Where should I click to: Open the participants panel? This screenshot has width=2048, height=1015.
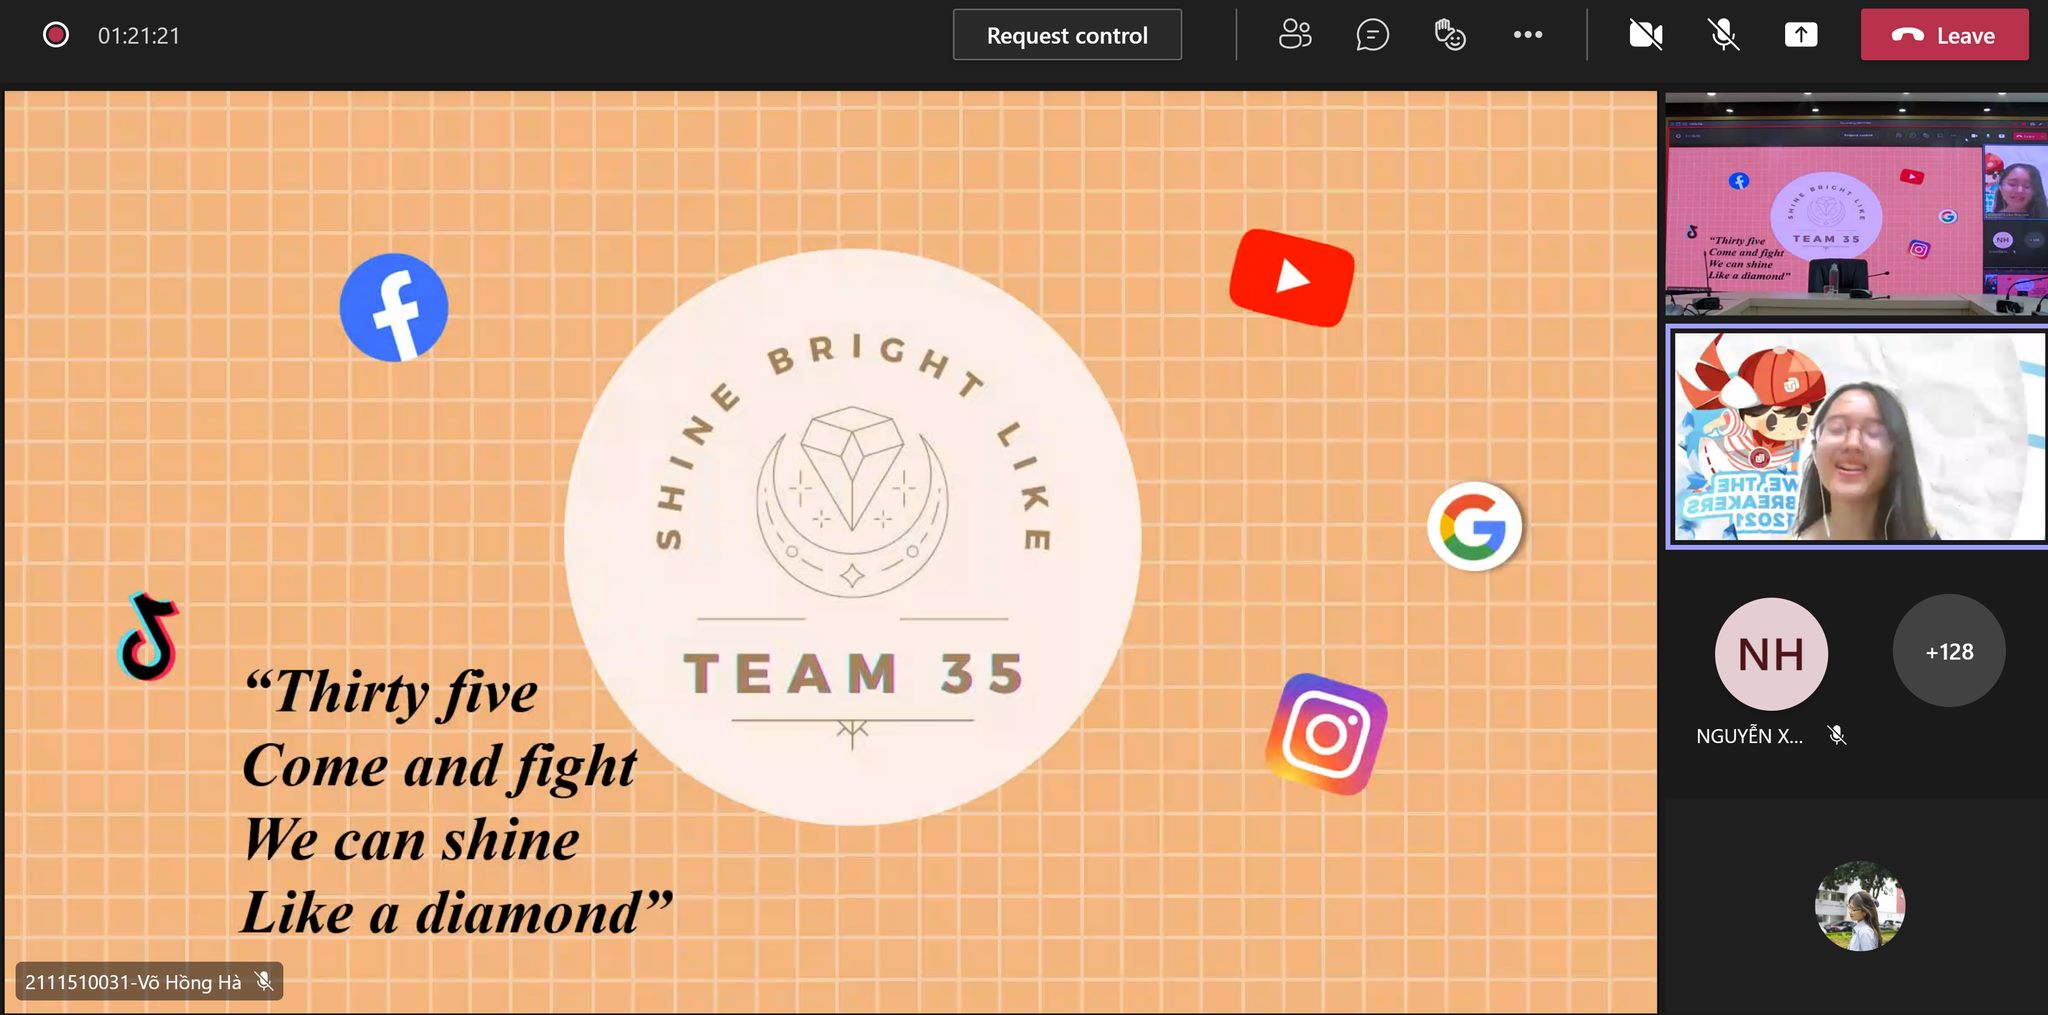click(1295, 35)
